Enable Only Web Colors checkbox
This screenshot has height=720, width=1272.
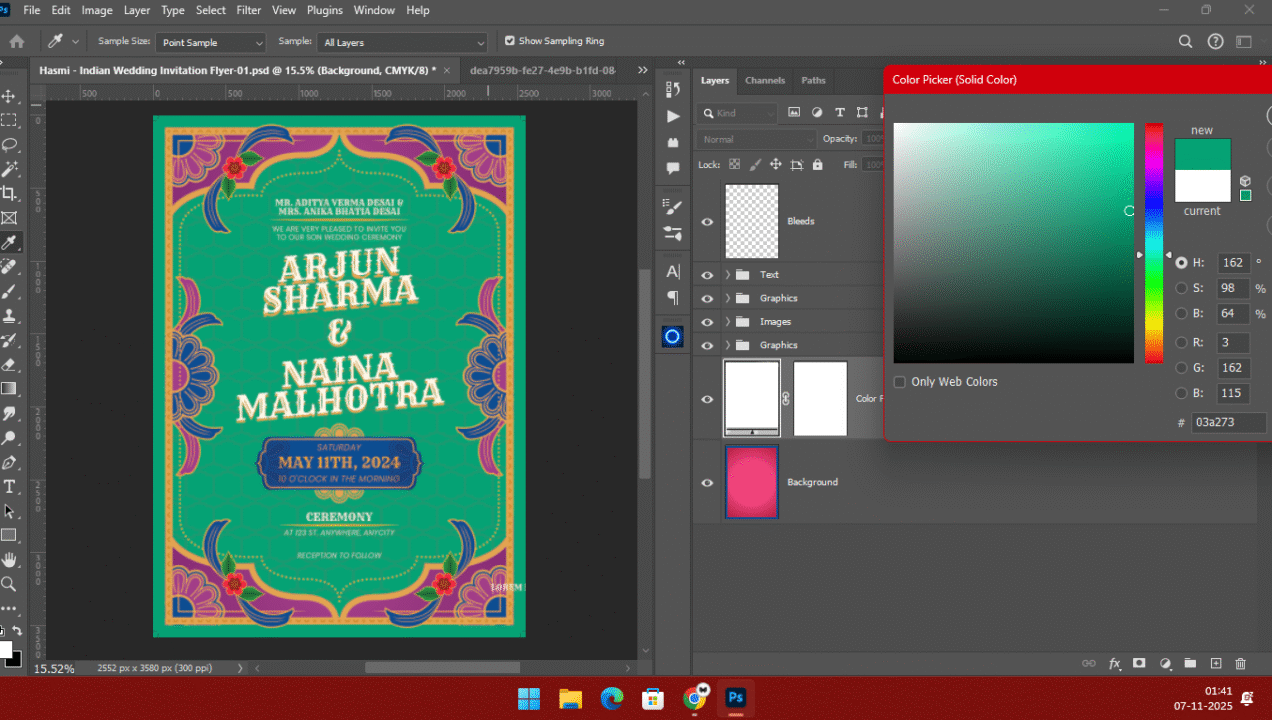pyautogui.click(x=900, y=382)
